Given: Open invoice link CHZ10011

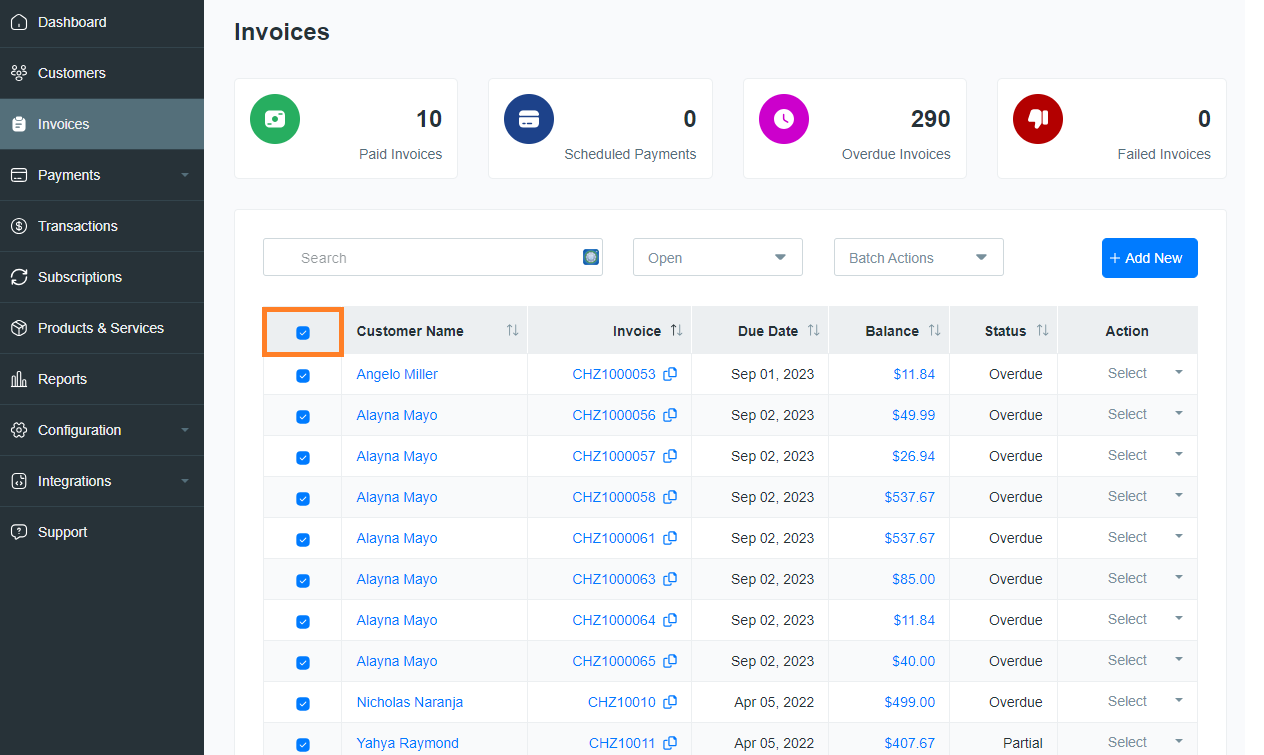Looking at the screenshot, I should 622,743.
